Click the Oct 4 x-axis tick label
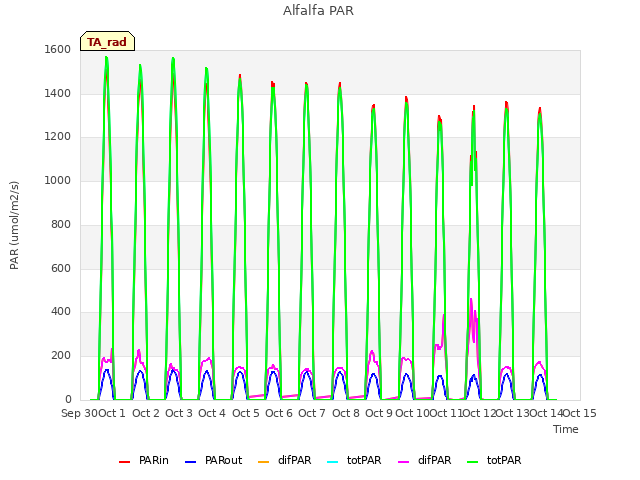 [x=212, y=413]
